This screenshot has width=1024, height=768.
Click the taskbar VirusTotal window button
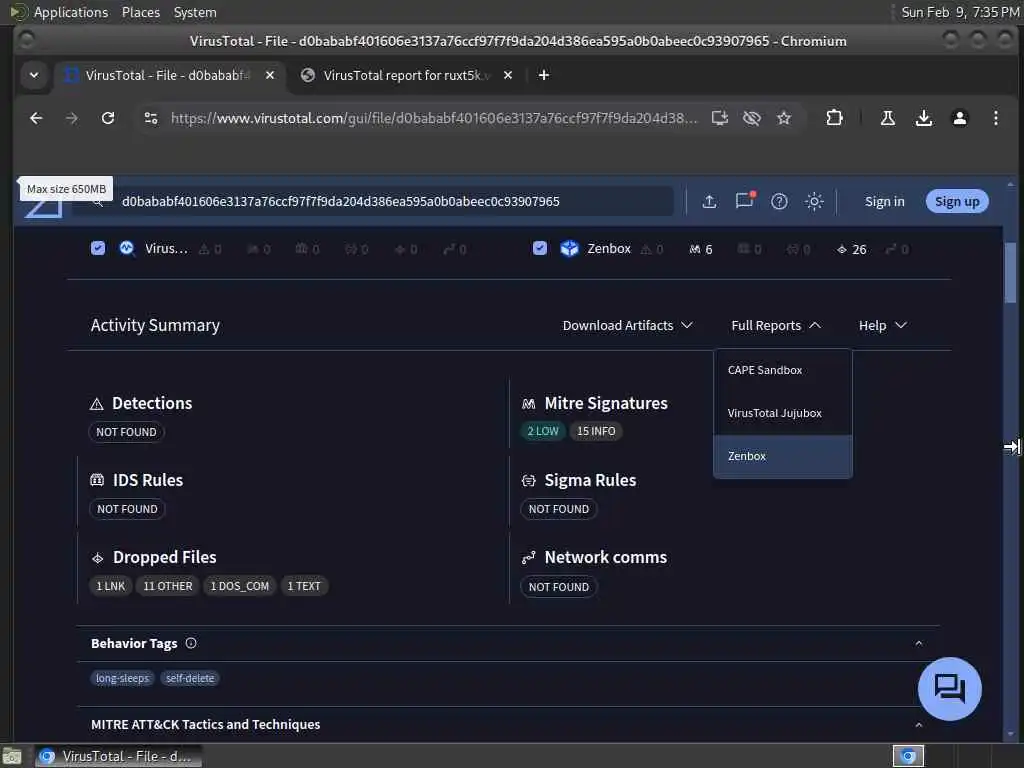pyautogui.click(x=118, y=756)
